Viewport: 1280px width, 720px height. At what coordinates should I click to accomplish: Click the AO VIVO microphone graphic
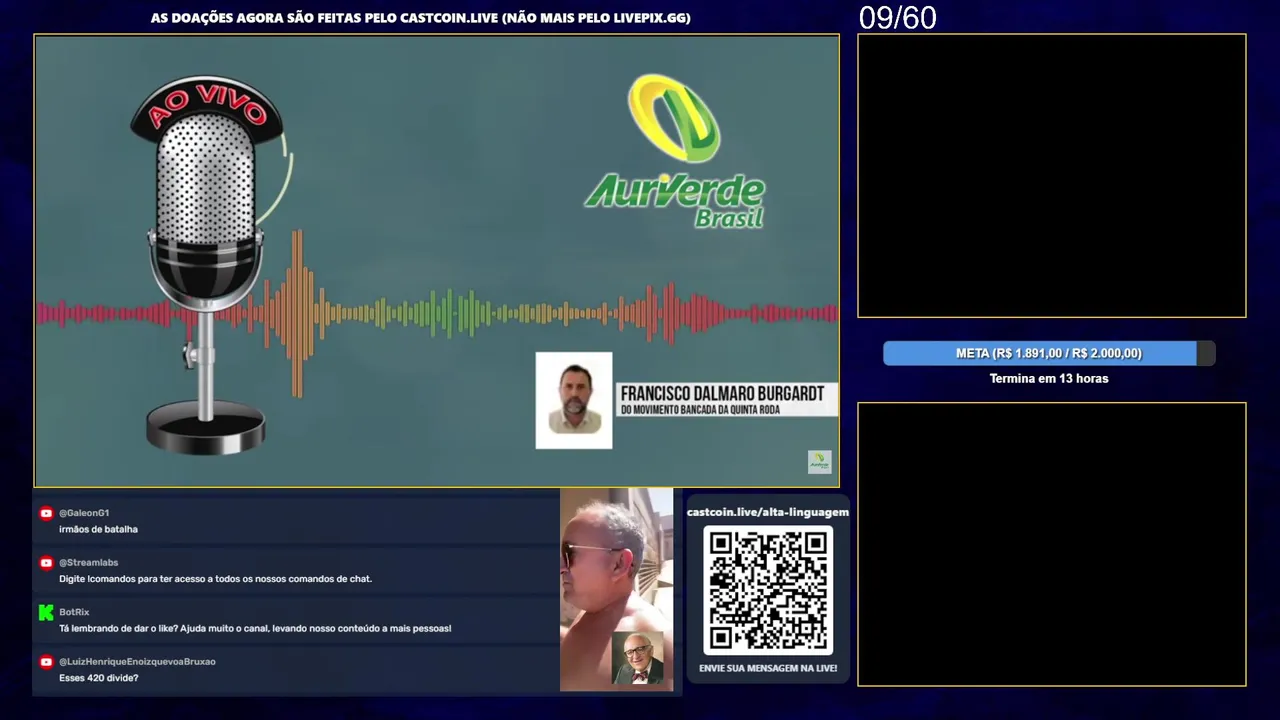207,264
